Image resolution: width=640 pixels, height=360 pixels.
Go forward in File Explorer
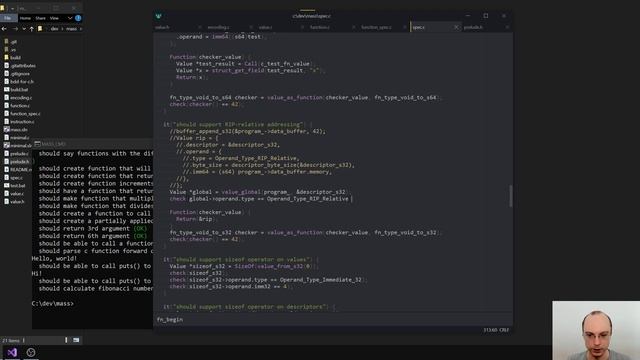(x=15, y=29)
